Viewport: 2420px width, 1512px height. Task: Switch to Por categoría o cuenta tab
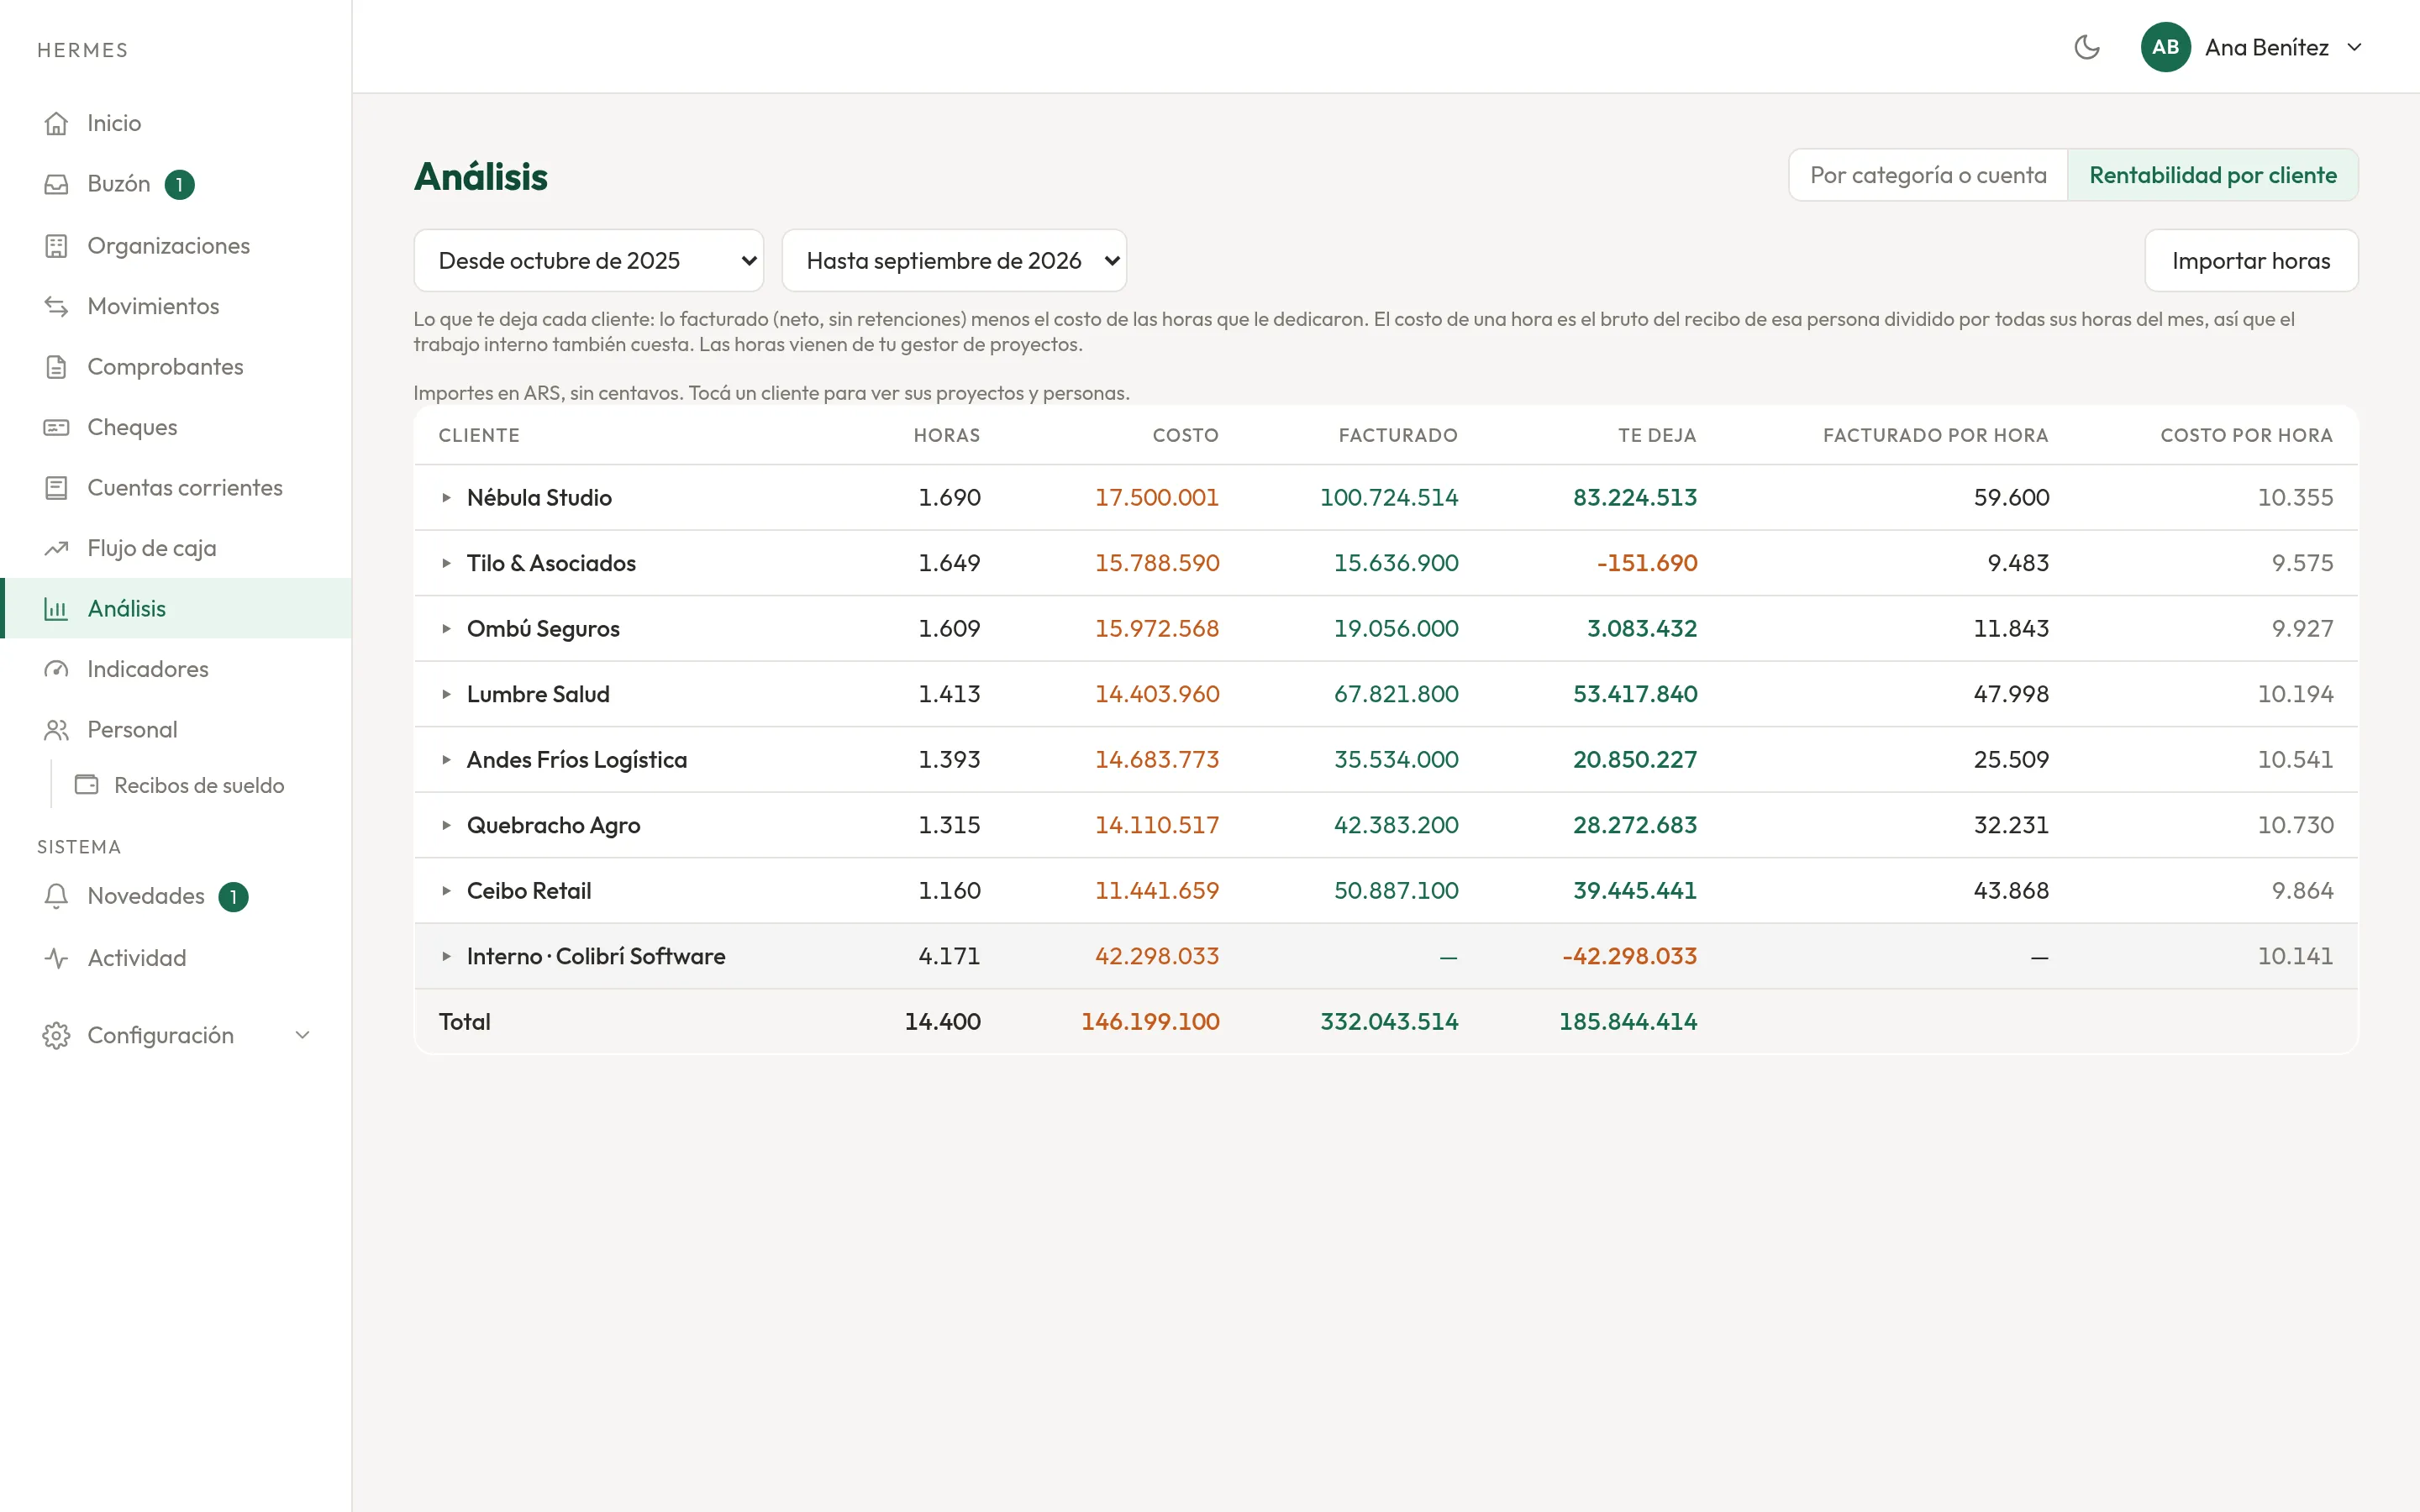[1928, 175]
